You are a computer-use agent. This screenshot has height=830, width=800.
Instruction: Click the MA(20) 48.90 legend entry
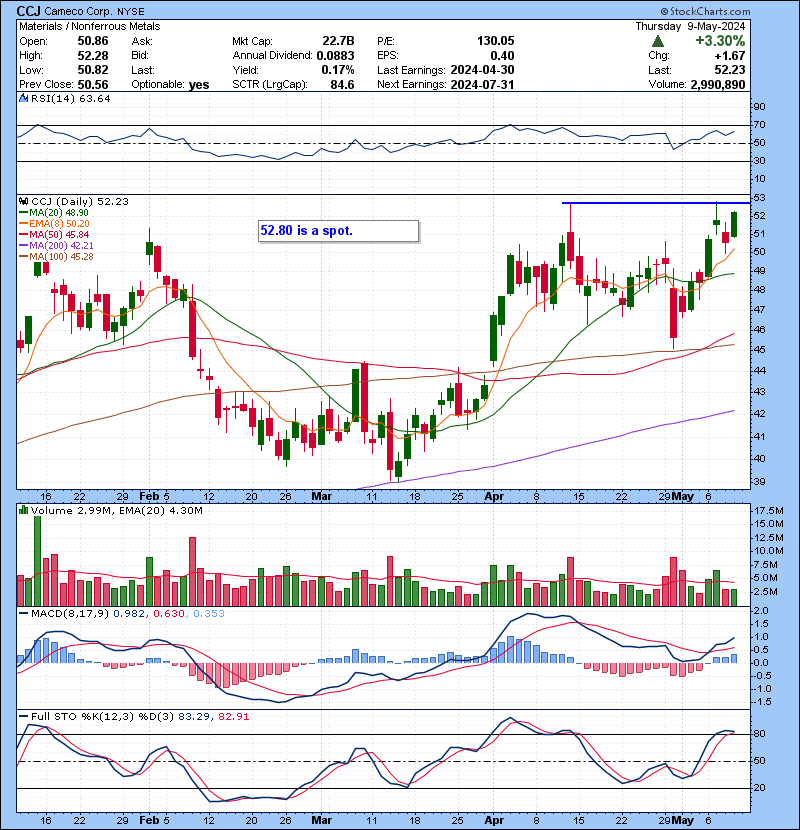(54, 212)
